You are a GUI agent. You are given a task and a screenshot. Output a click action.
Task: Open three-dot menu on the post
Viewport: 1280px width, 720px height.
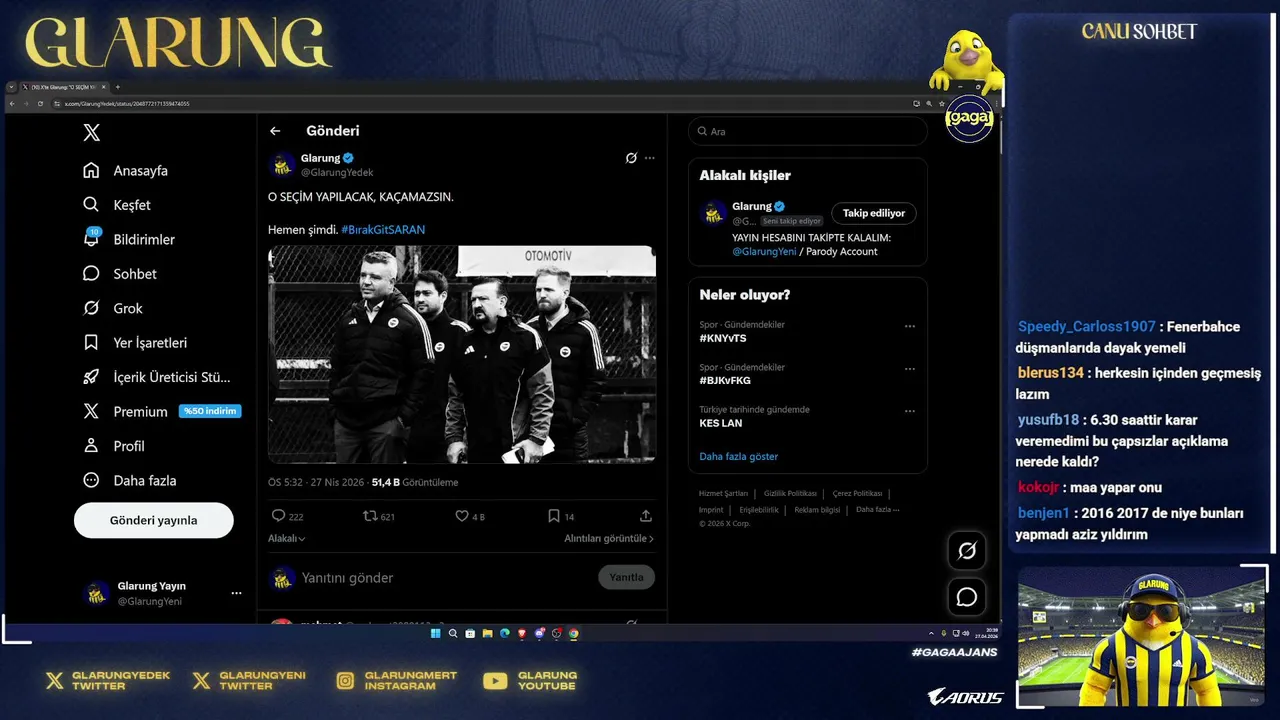pos(650,158)
